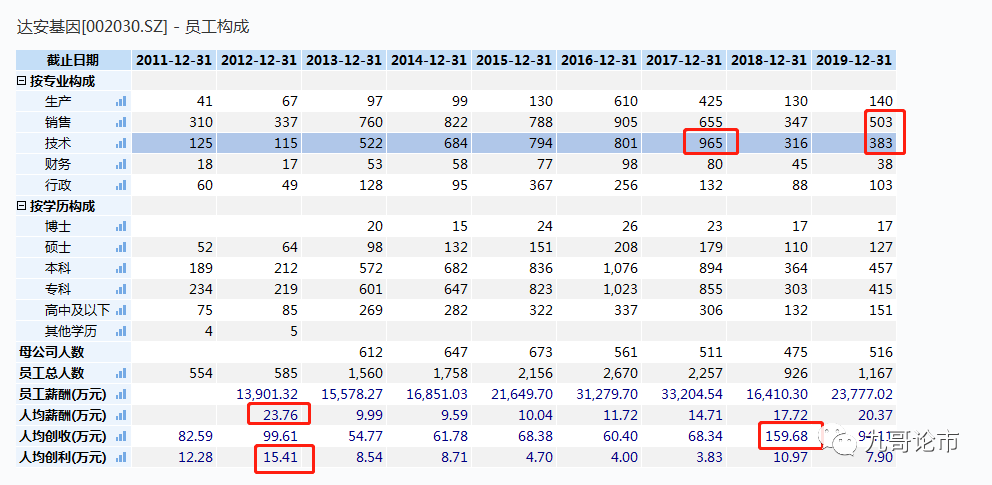Open chart icon for 博士 row
The height and width of the screenshot is (485, 992).
click(x=121, y=226)
